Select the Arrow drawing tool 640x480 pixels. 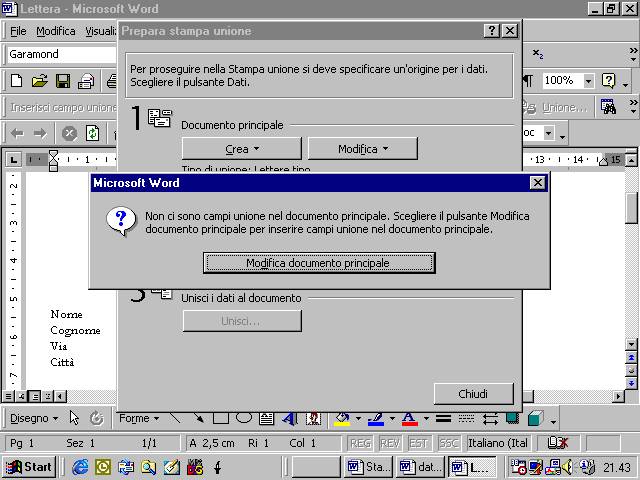tap(198, 418)
